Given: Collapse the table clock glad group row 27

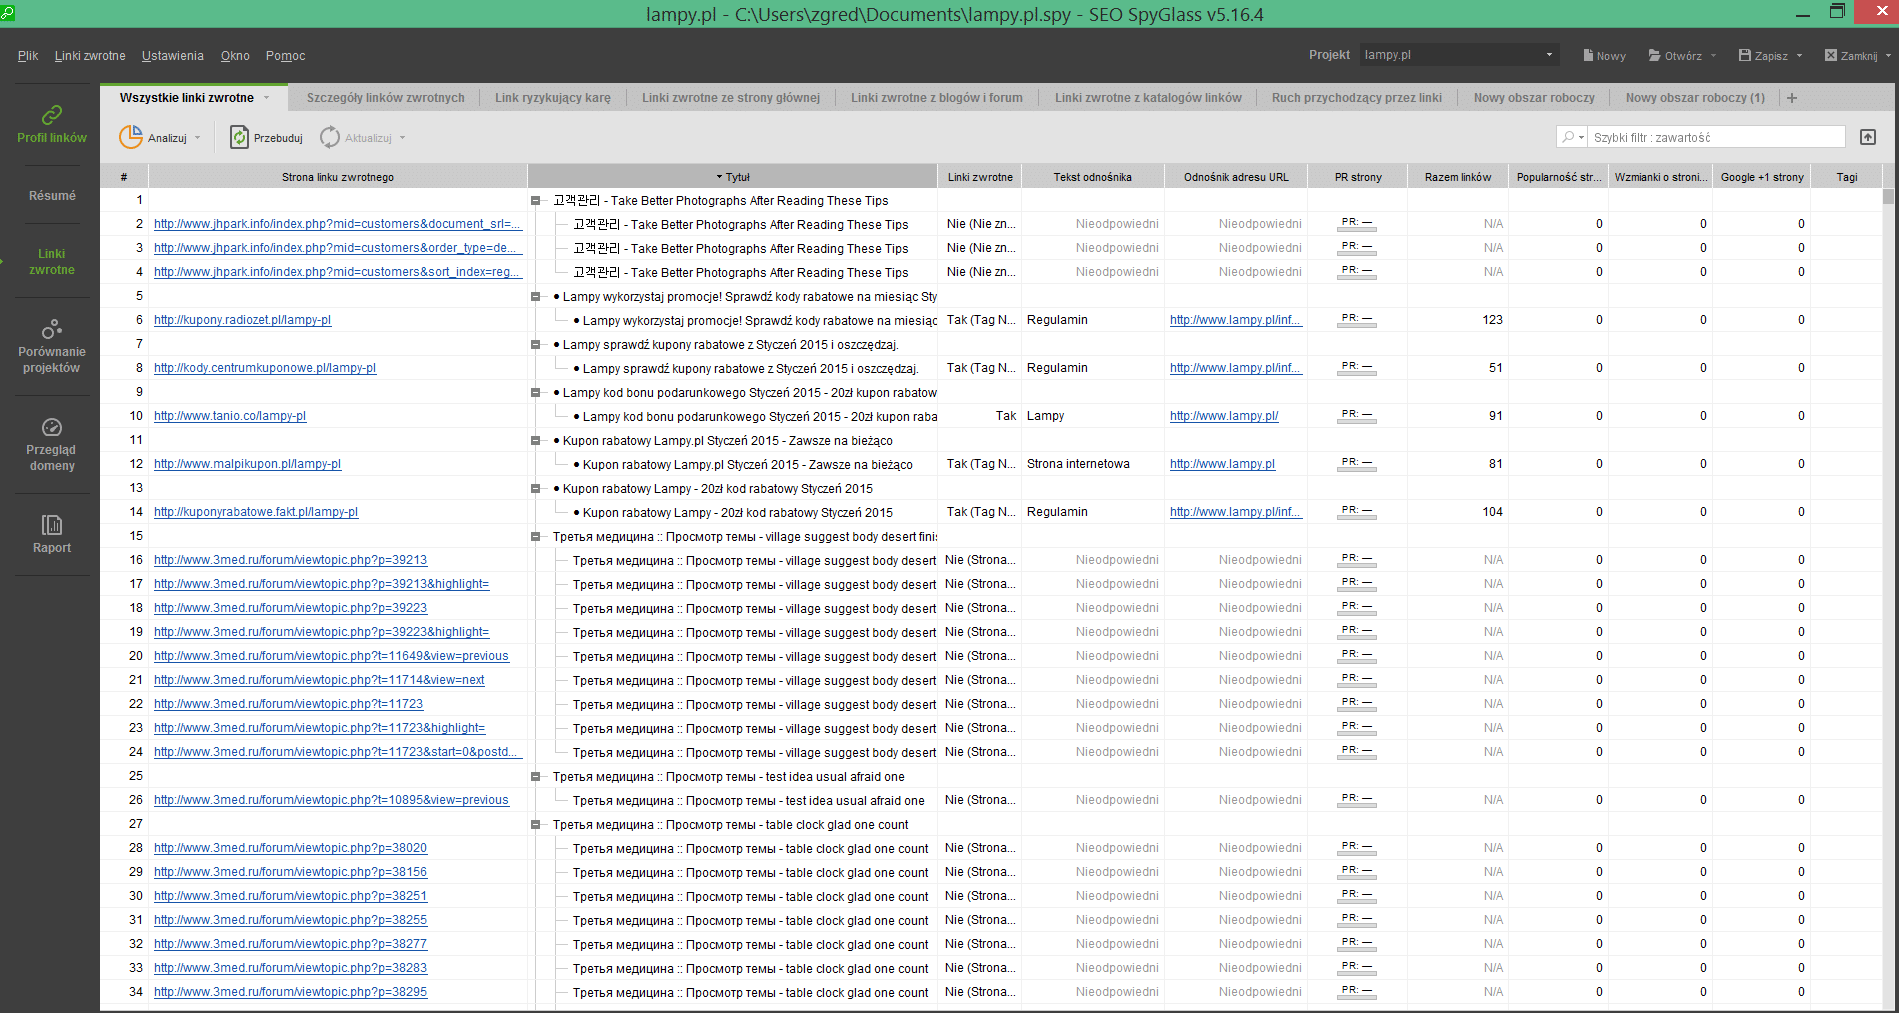Looking at the screenshot, I should (536, 825).
